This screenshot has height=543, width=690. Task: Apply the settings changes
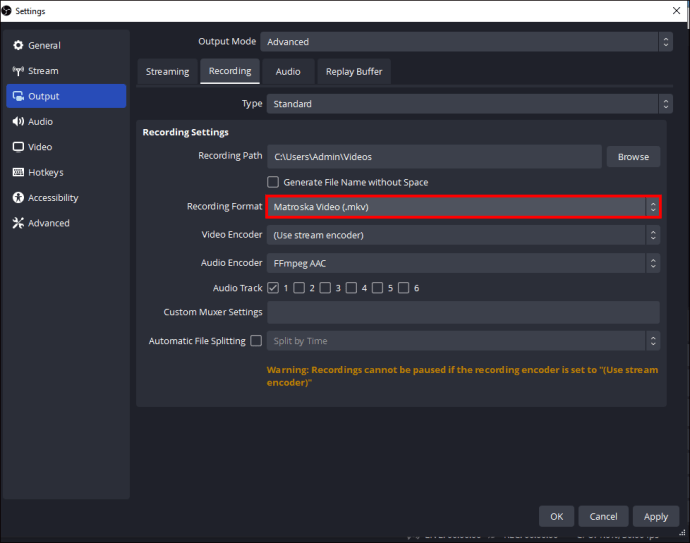point(656,516)
